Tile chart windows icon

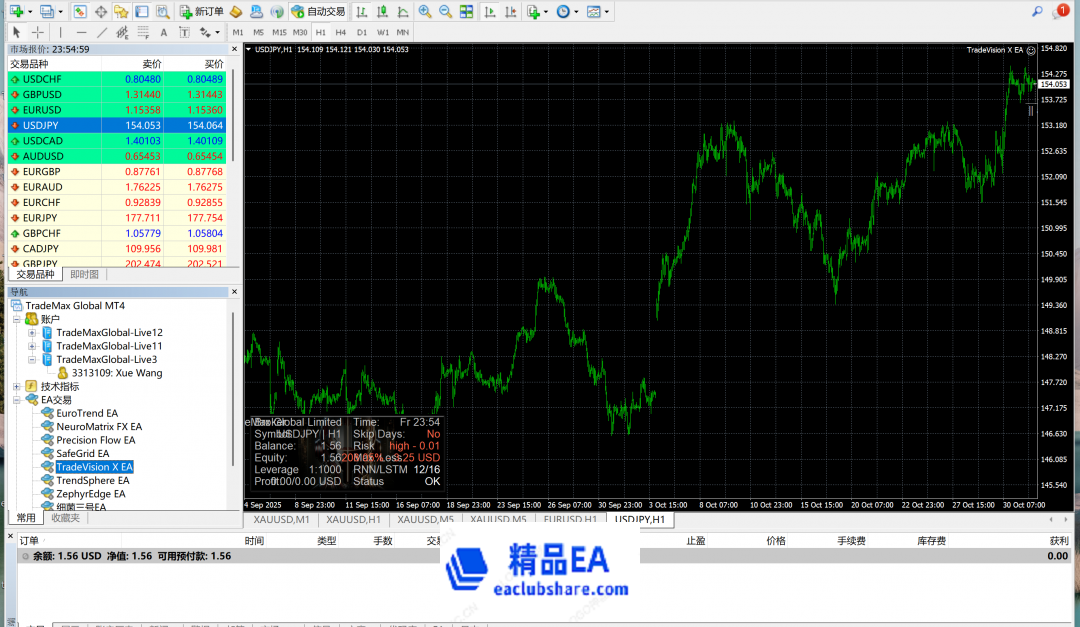tap(466, 12)
